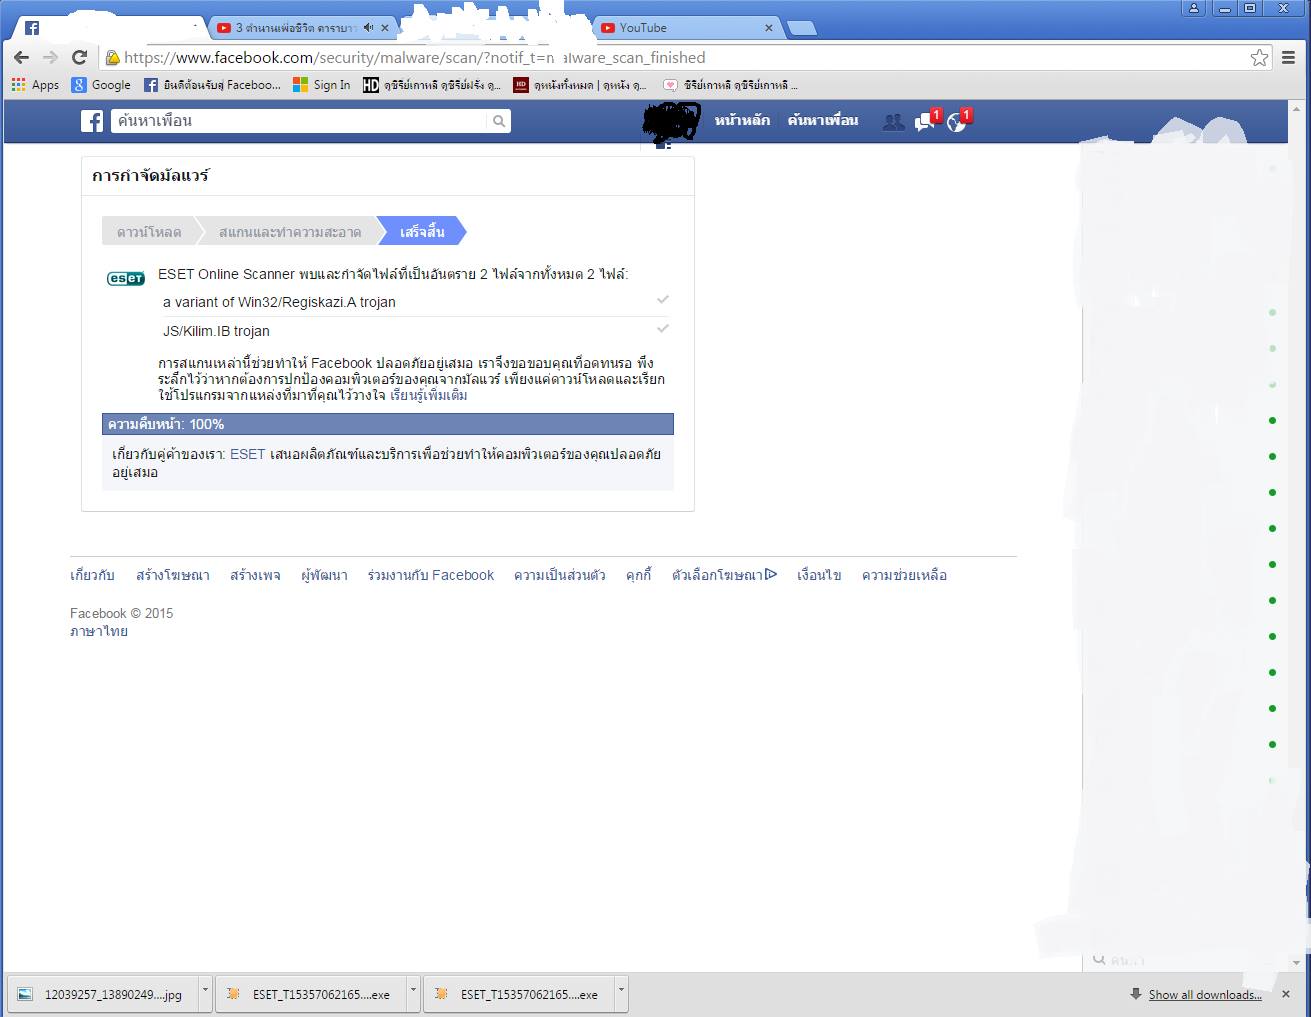
Task: Mute audio on the 3 ตำนานเพื่อชีวิต tab
Action: tap(369, 28)
